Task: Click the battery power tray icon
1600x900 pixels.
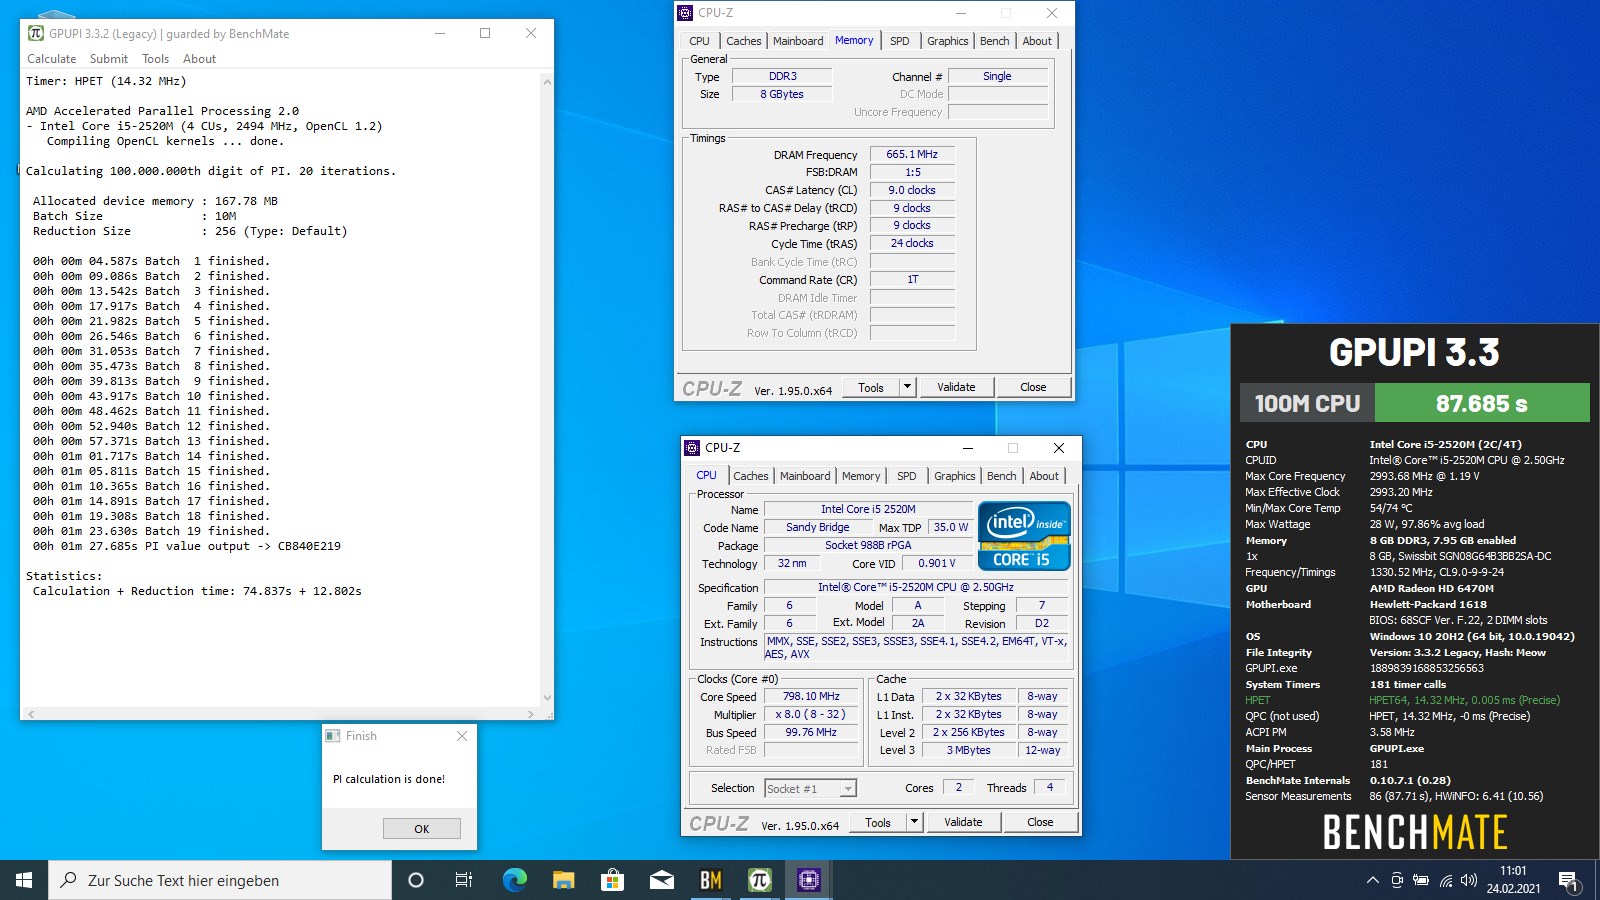Action: coord(1421,880)
